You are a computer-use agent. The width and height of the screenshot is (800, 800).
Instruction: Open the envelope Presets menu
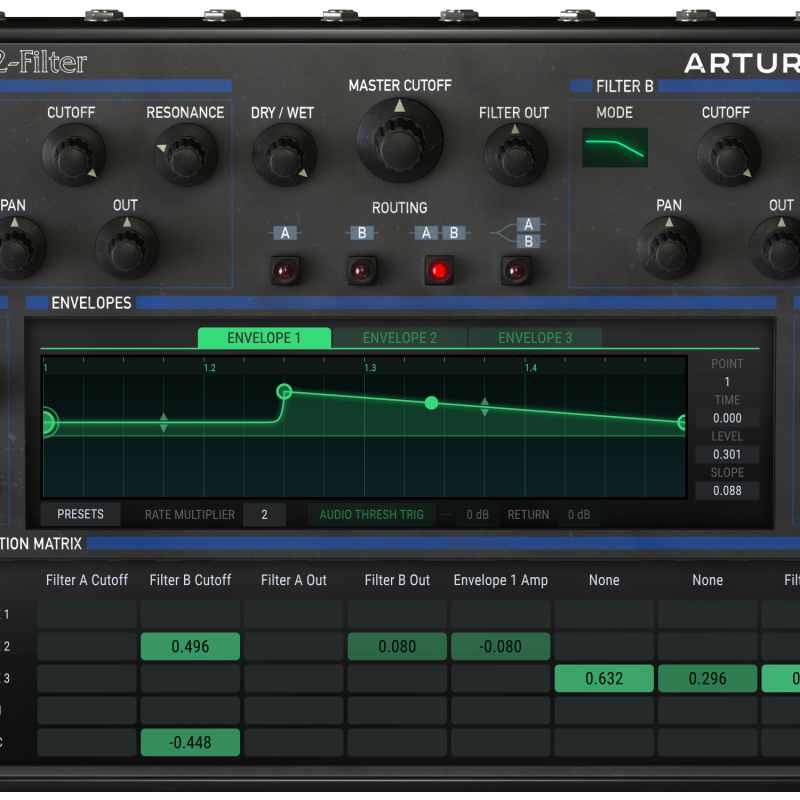81,514
